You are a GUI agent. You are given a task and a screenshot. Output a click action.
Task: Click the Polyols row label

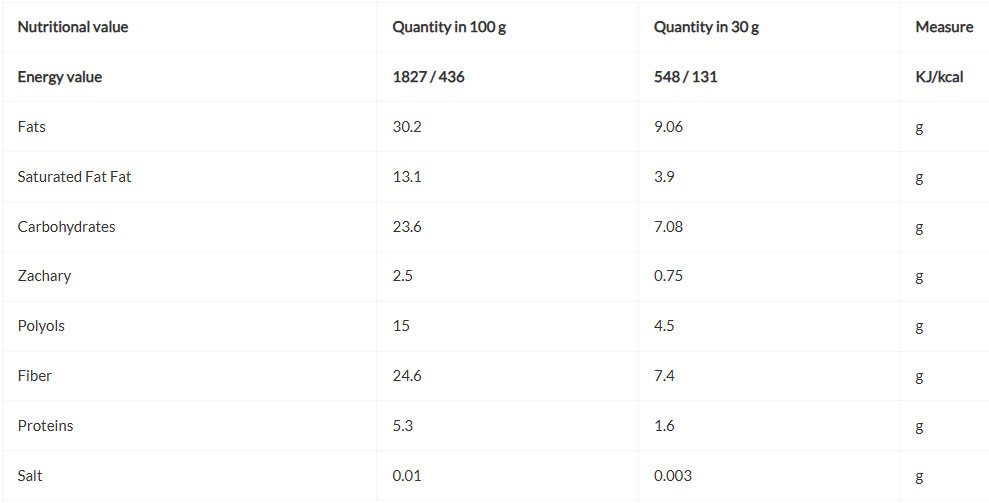coord(41,326)
